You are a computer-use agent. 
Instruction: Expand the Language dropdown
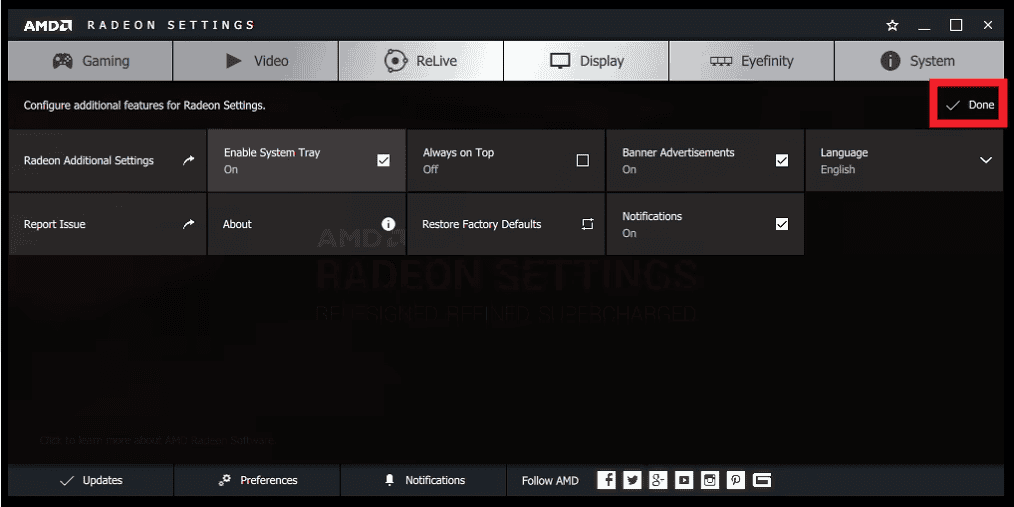(985, 160)
